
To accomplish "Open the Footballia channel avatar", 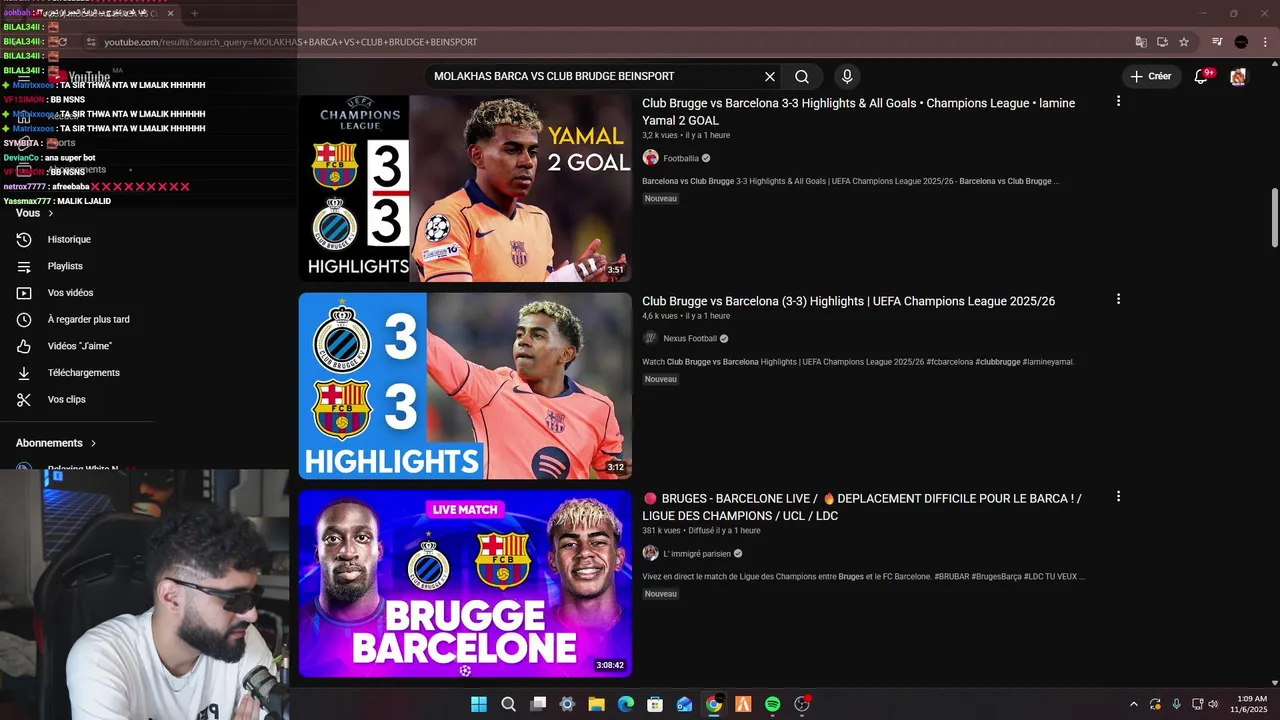I will tap(650, 158).
